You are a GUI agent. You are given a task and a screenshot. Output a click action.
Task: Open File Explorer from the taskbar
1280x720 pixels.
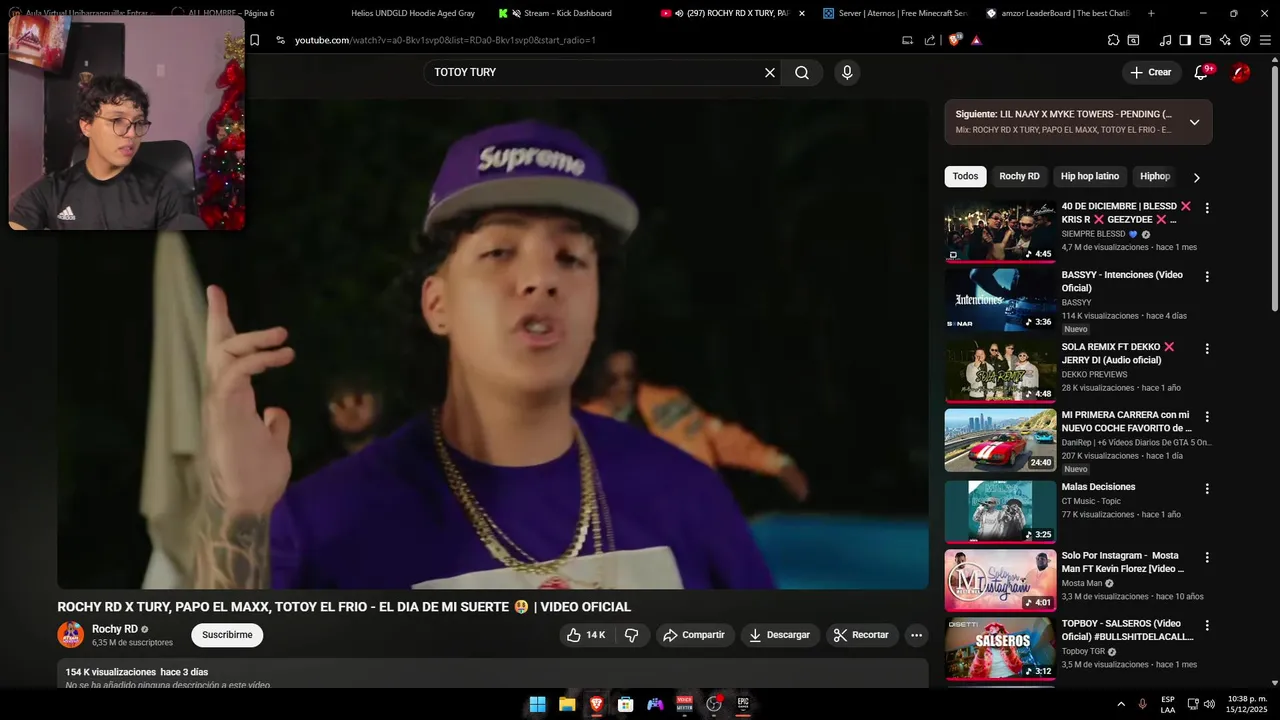pyautogui.click(x=567, y=704)
